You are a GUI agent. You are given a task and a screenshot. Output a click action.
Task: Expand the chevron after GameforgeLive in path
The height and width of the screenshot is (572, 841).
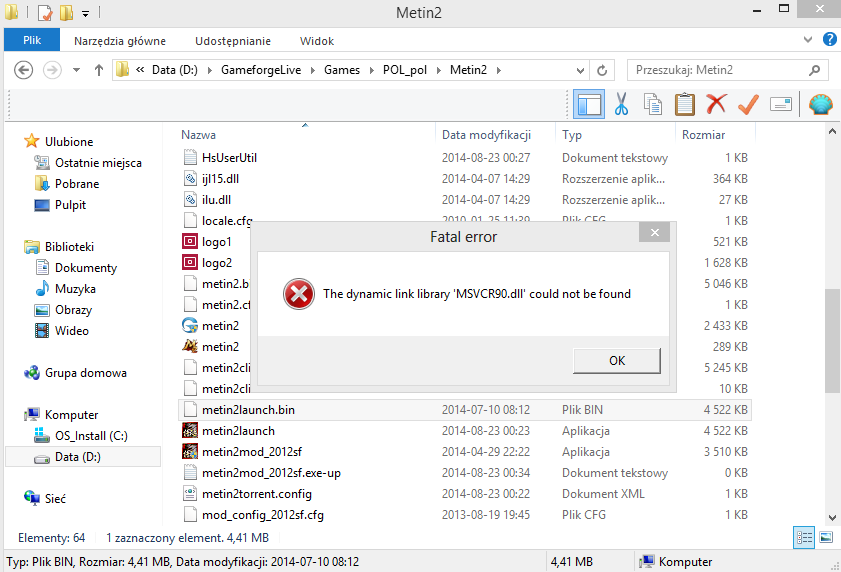[x=313, y=70]
